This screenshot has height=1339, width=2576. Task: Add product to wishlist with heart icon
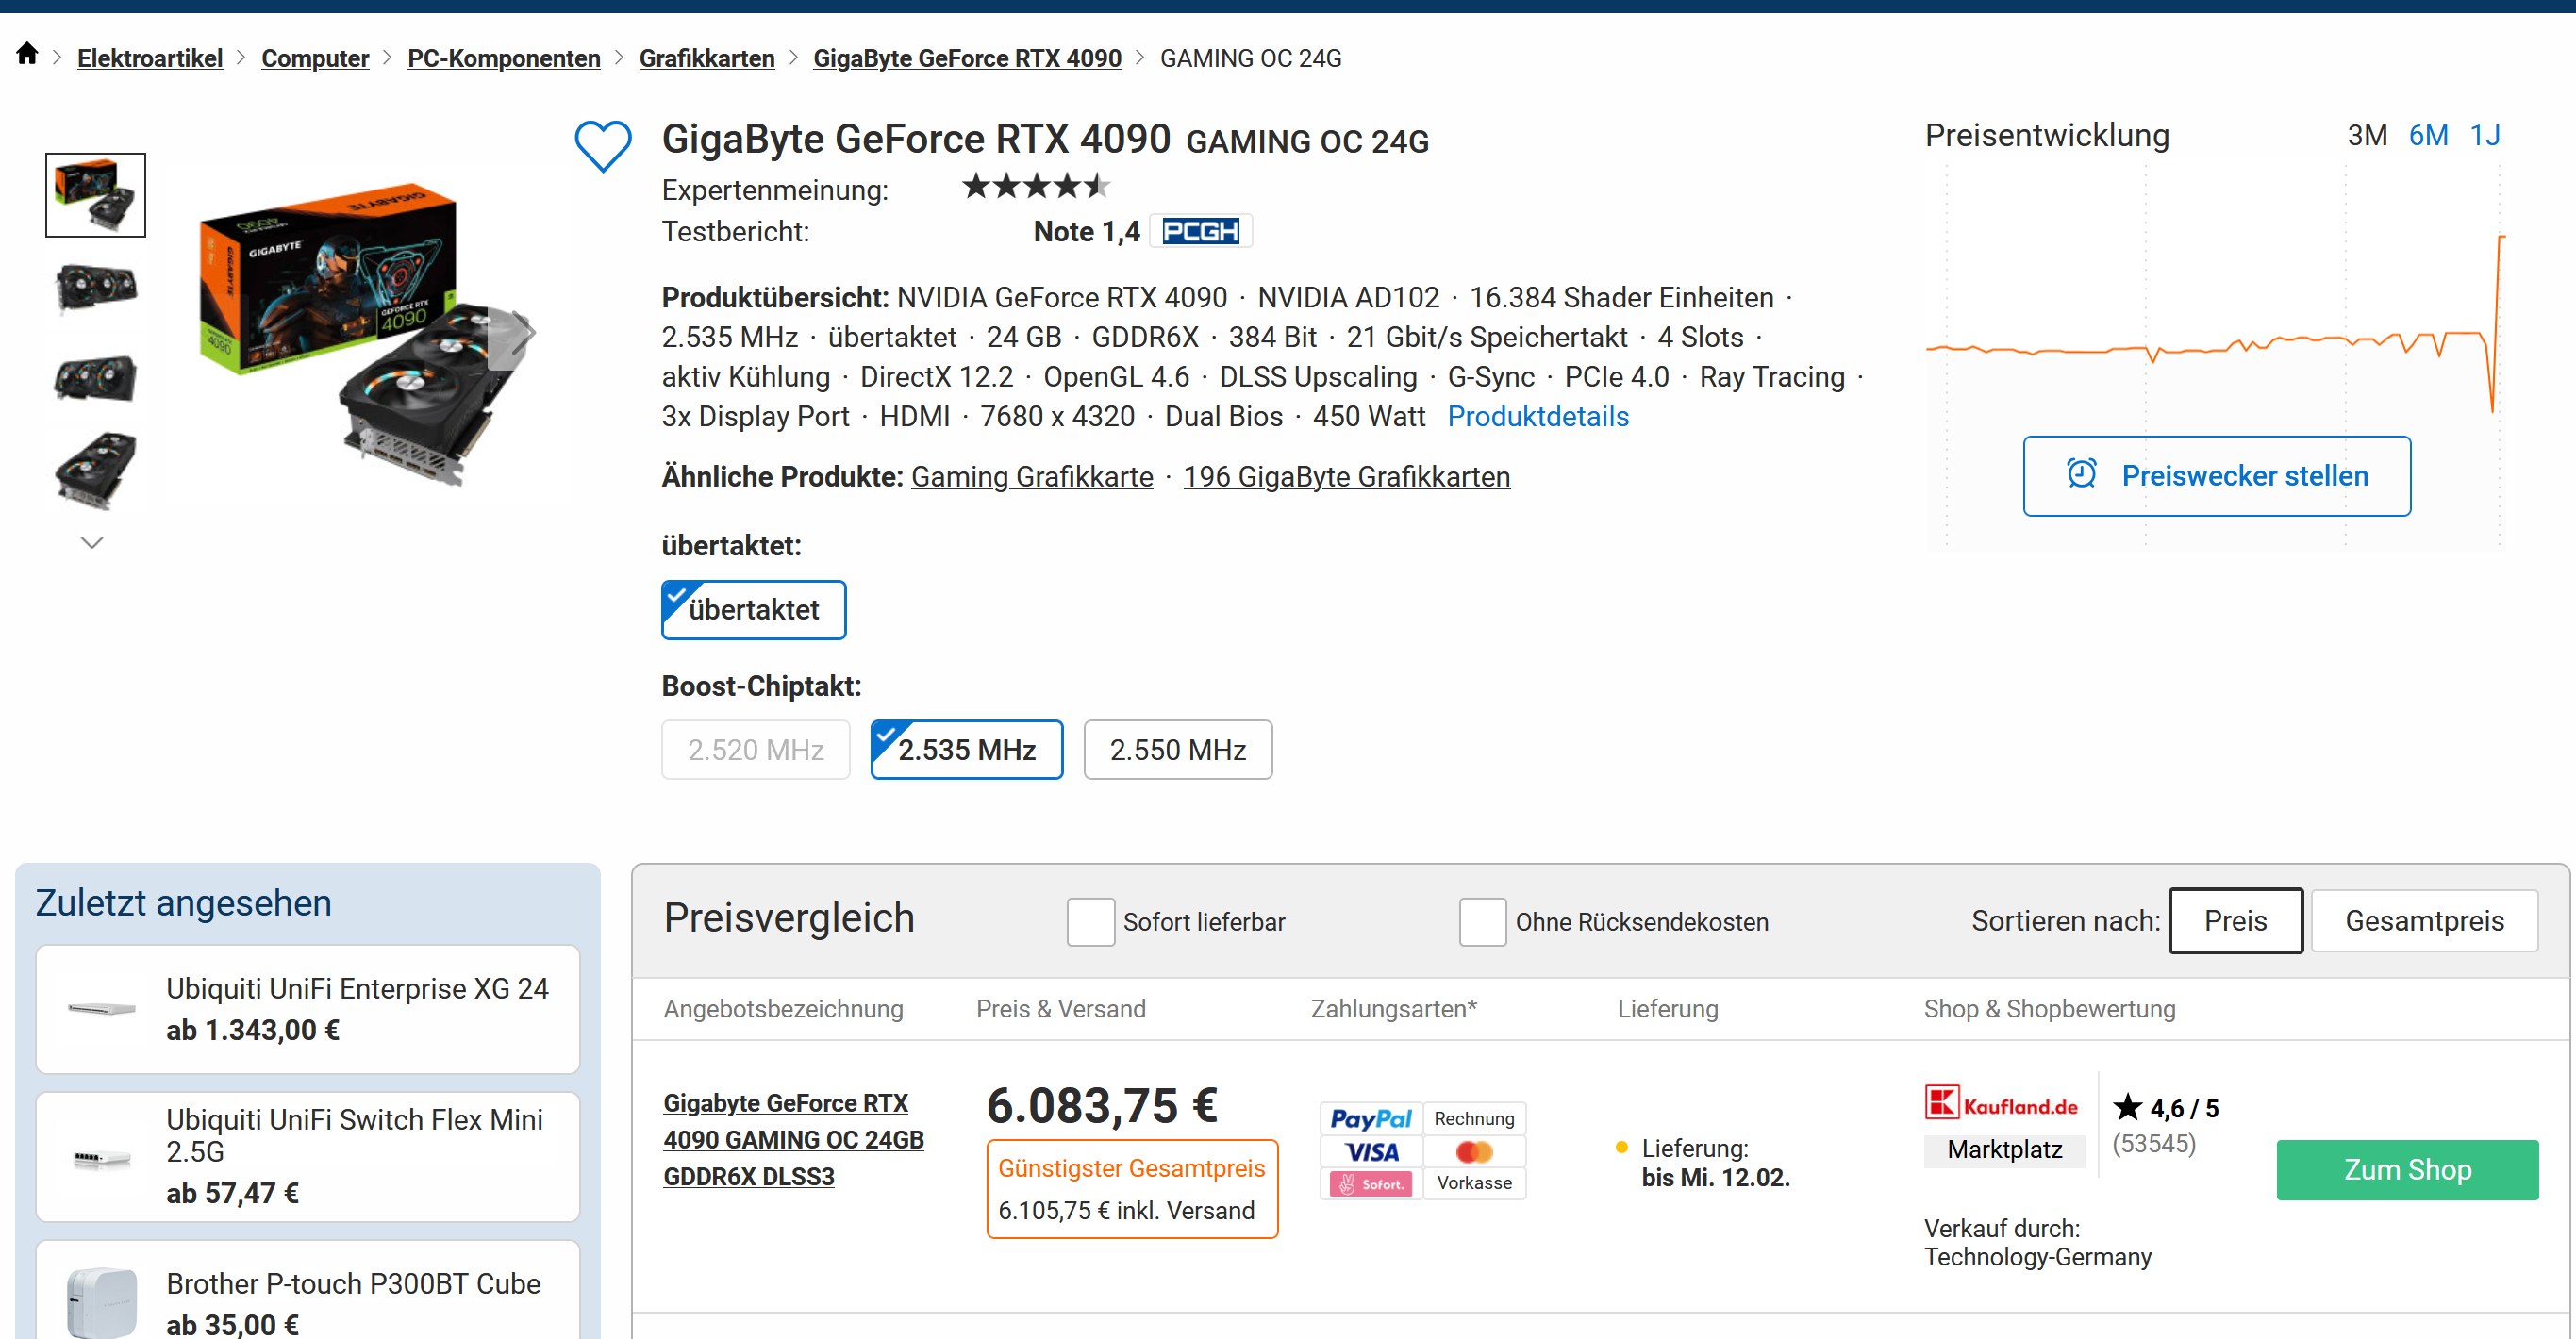click(x=603, y=146)
